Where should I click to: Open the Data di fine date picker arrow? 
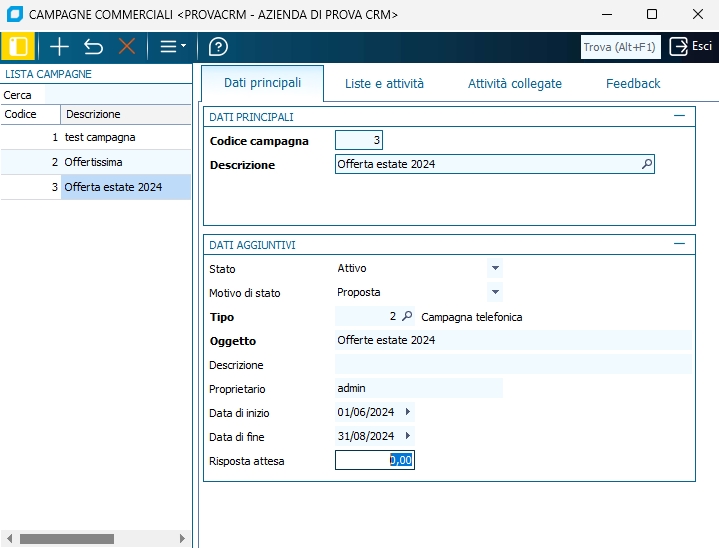coord(407,436)
